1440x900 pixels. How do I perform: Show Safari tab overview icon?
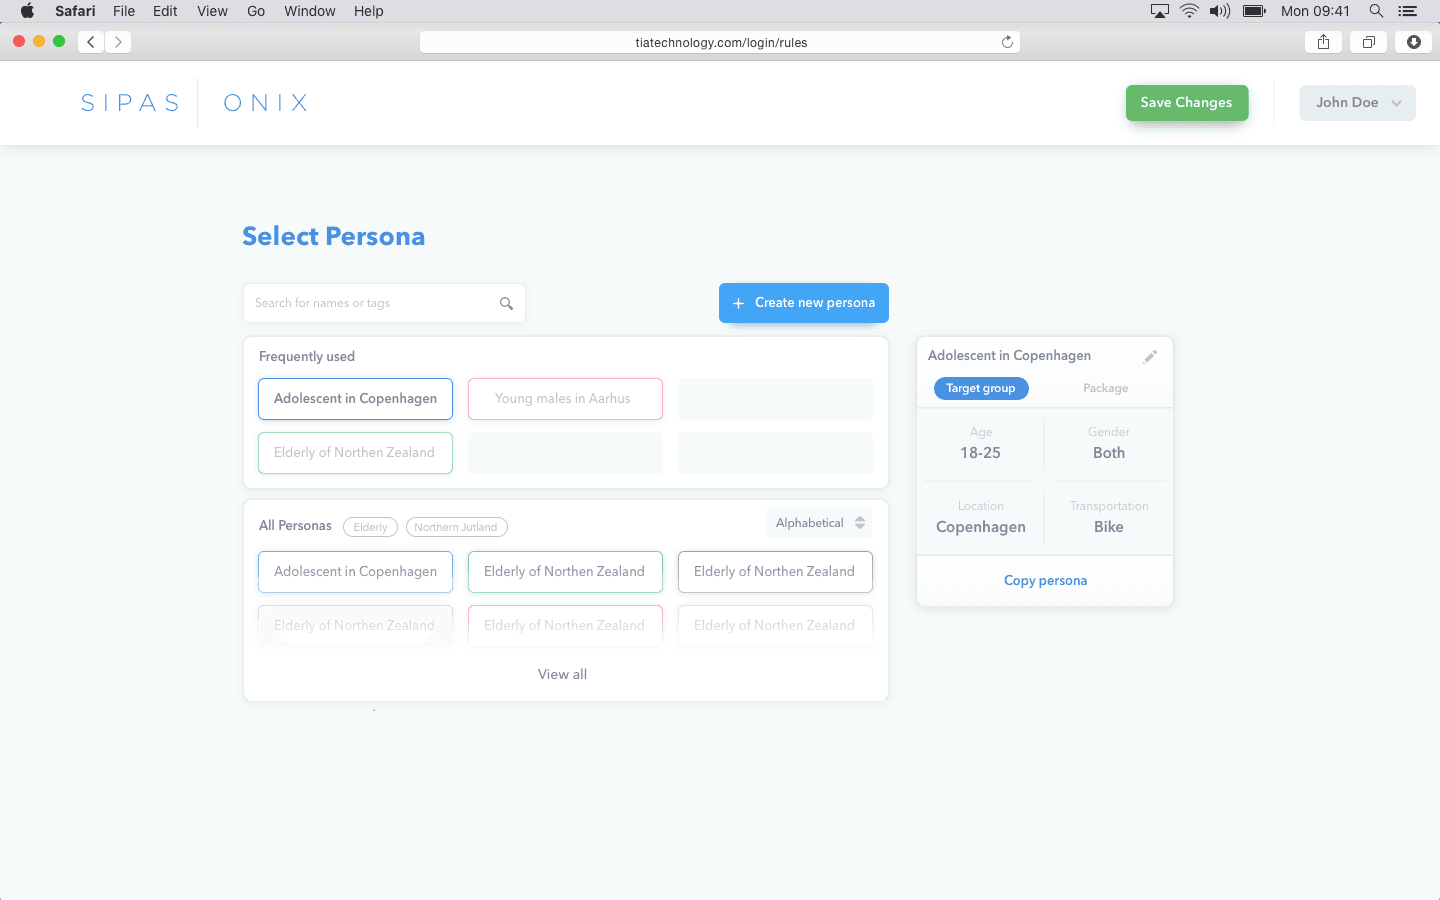pos(1368,42)
